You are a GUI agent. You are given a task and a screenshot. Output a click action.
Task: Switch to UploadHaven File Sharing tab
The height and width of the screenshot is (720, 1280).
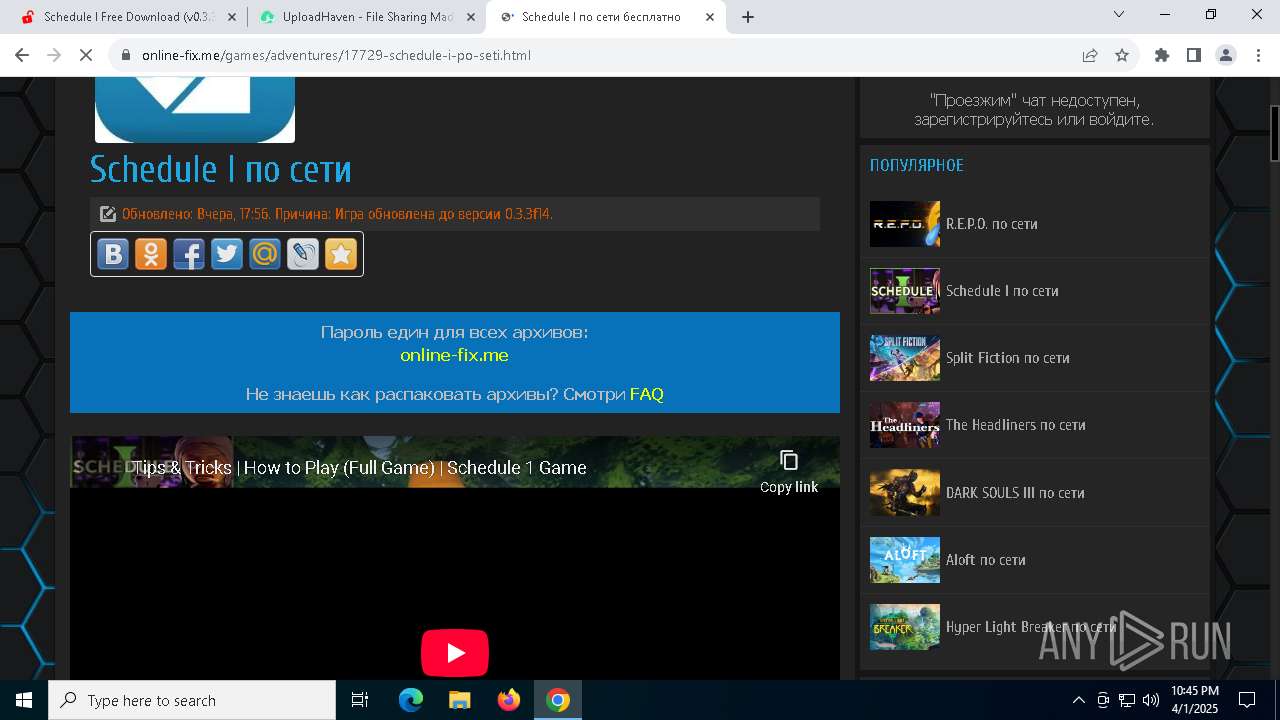tap(366, 17)
